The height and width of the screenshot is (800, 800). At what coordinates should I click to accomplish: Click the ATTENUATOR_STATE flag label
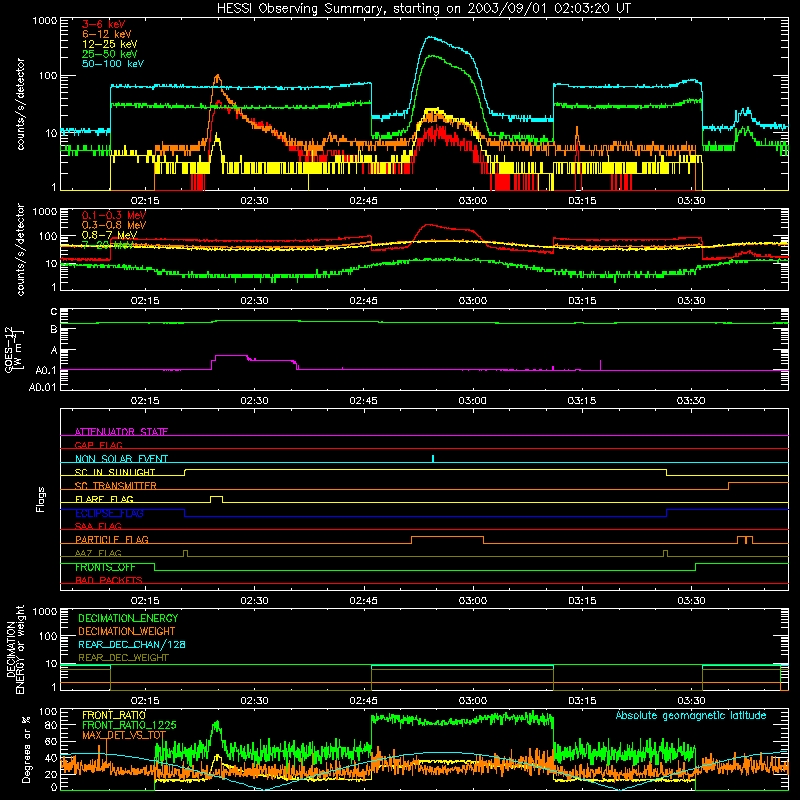121,432
